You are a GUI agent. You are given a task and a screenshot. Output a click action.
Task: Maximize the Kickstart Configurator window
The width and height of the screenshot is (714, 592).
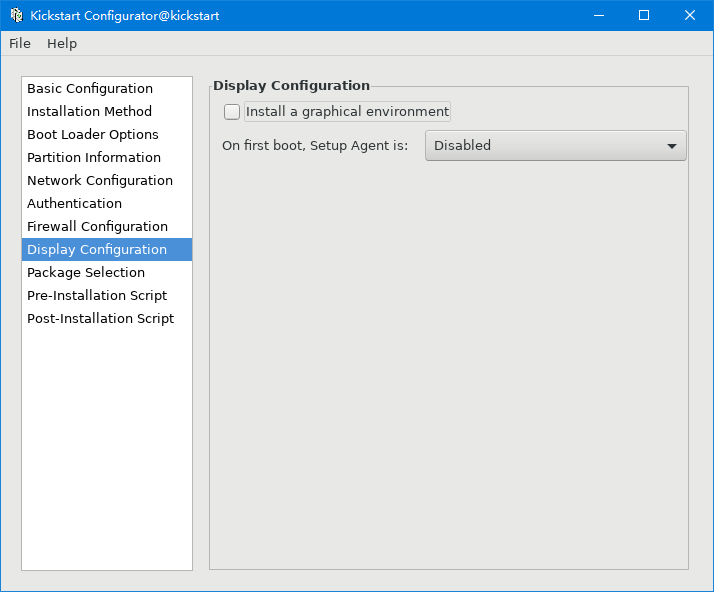[644, 15]
